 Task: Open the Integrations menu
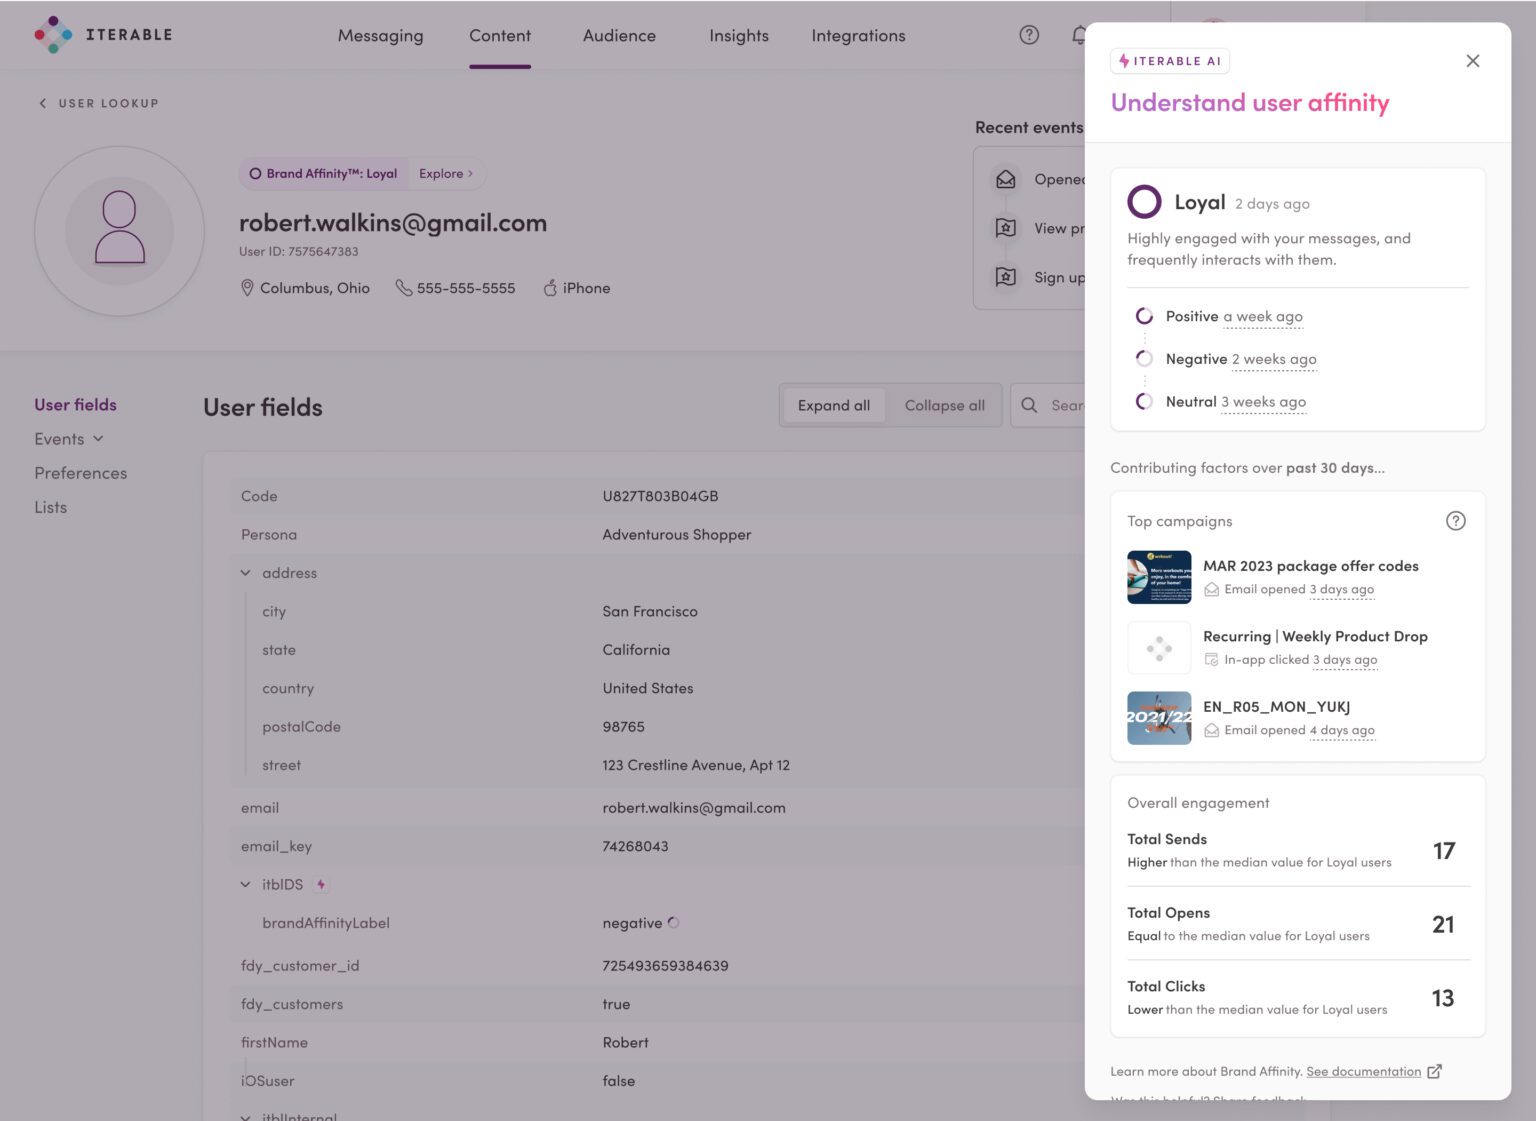tap(858, 36)
